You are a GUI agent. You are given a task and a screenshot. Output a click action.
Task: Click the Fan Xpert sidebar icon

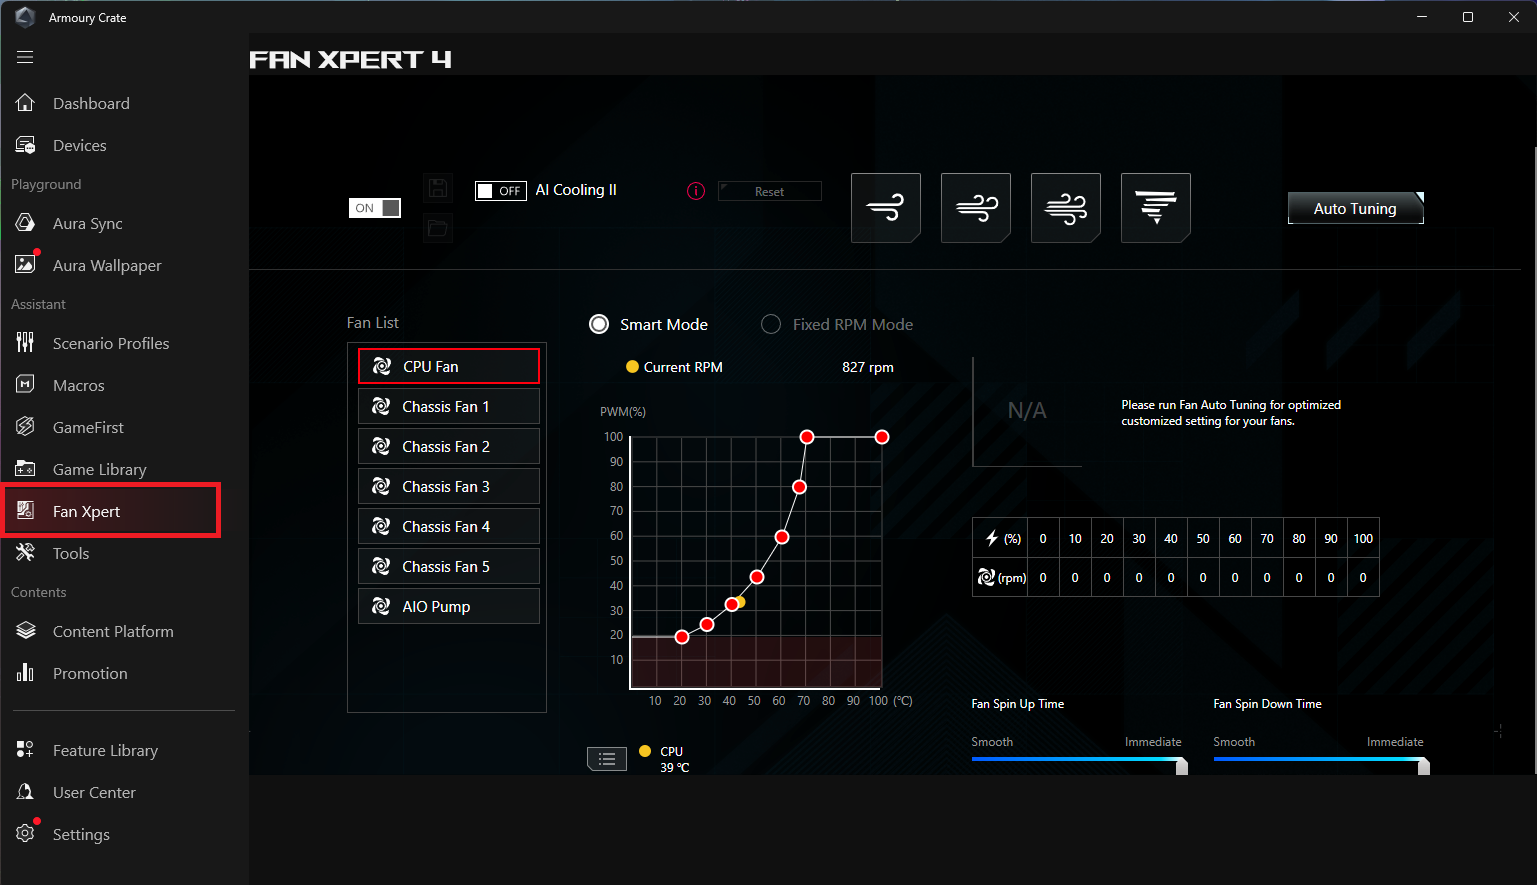pos(26,511)
